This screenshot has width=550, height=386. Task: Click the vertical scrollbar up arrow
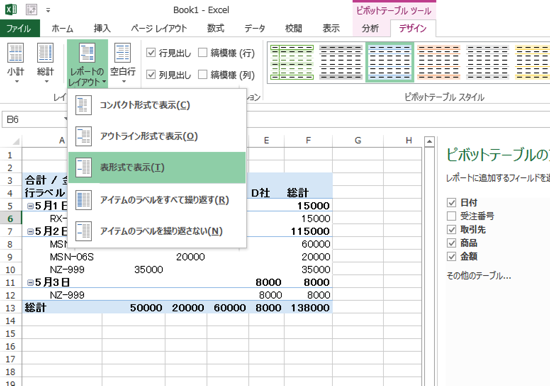429,141
